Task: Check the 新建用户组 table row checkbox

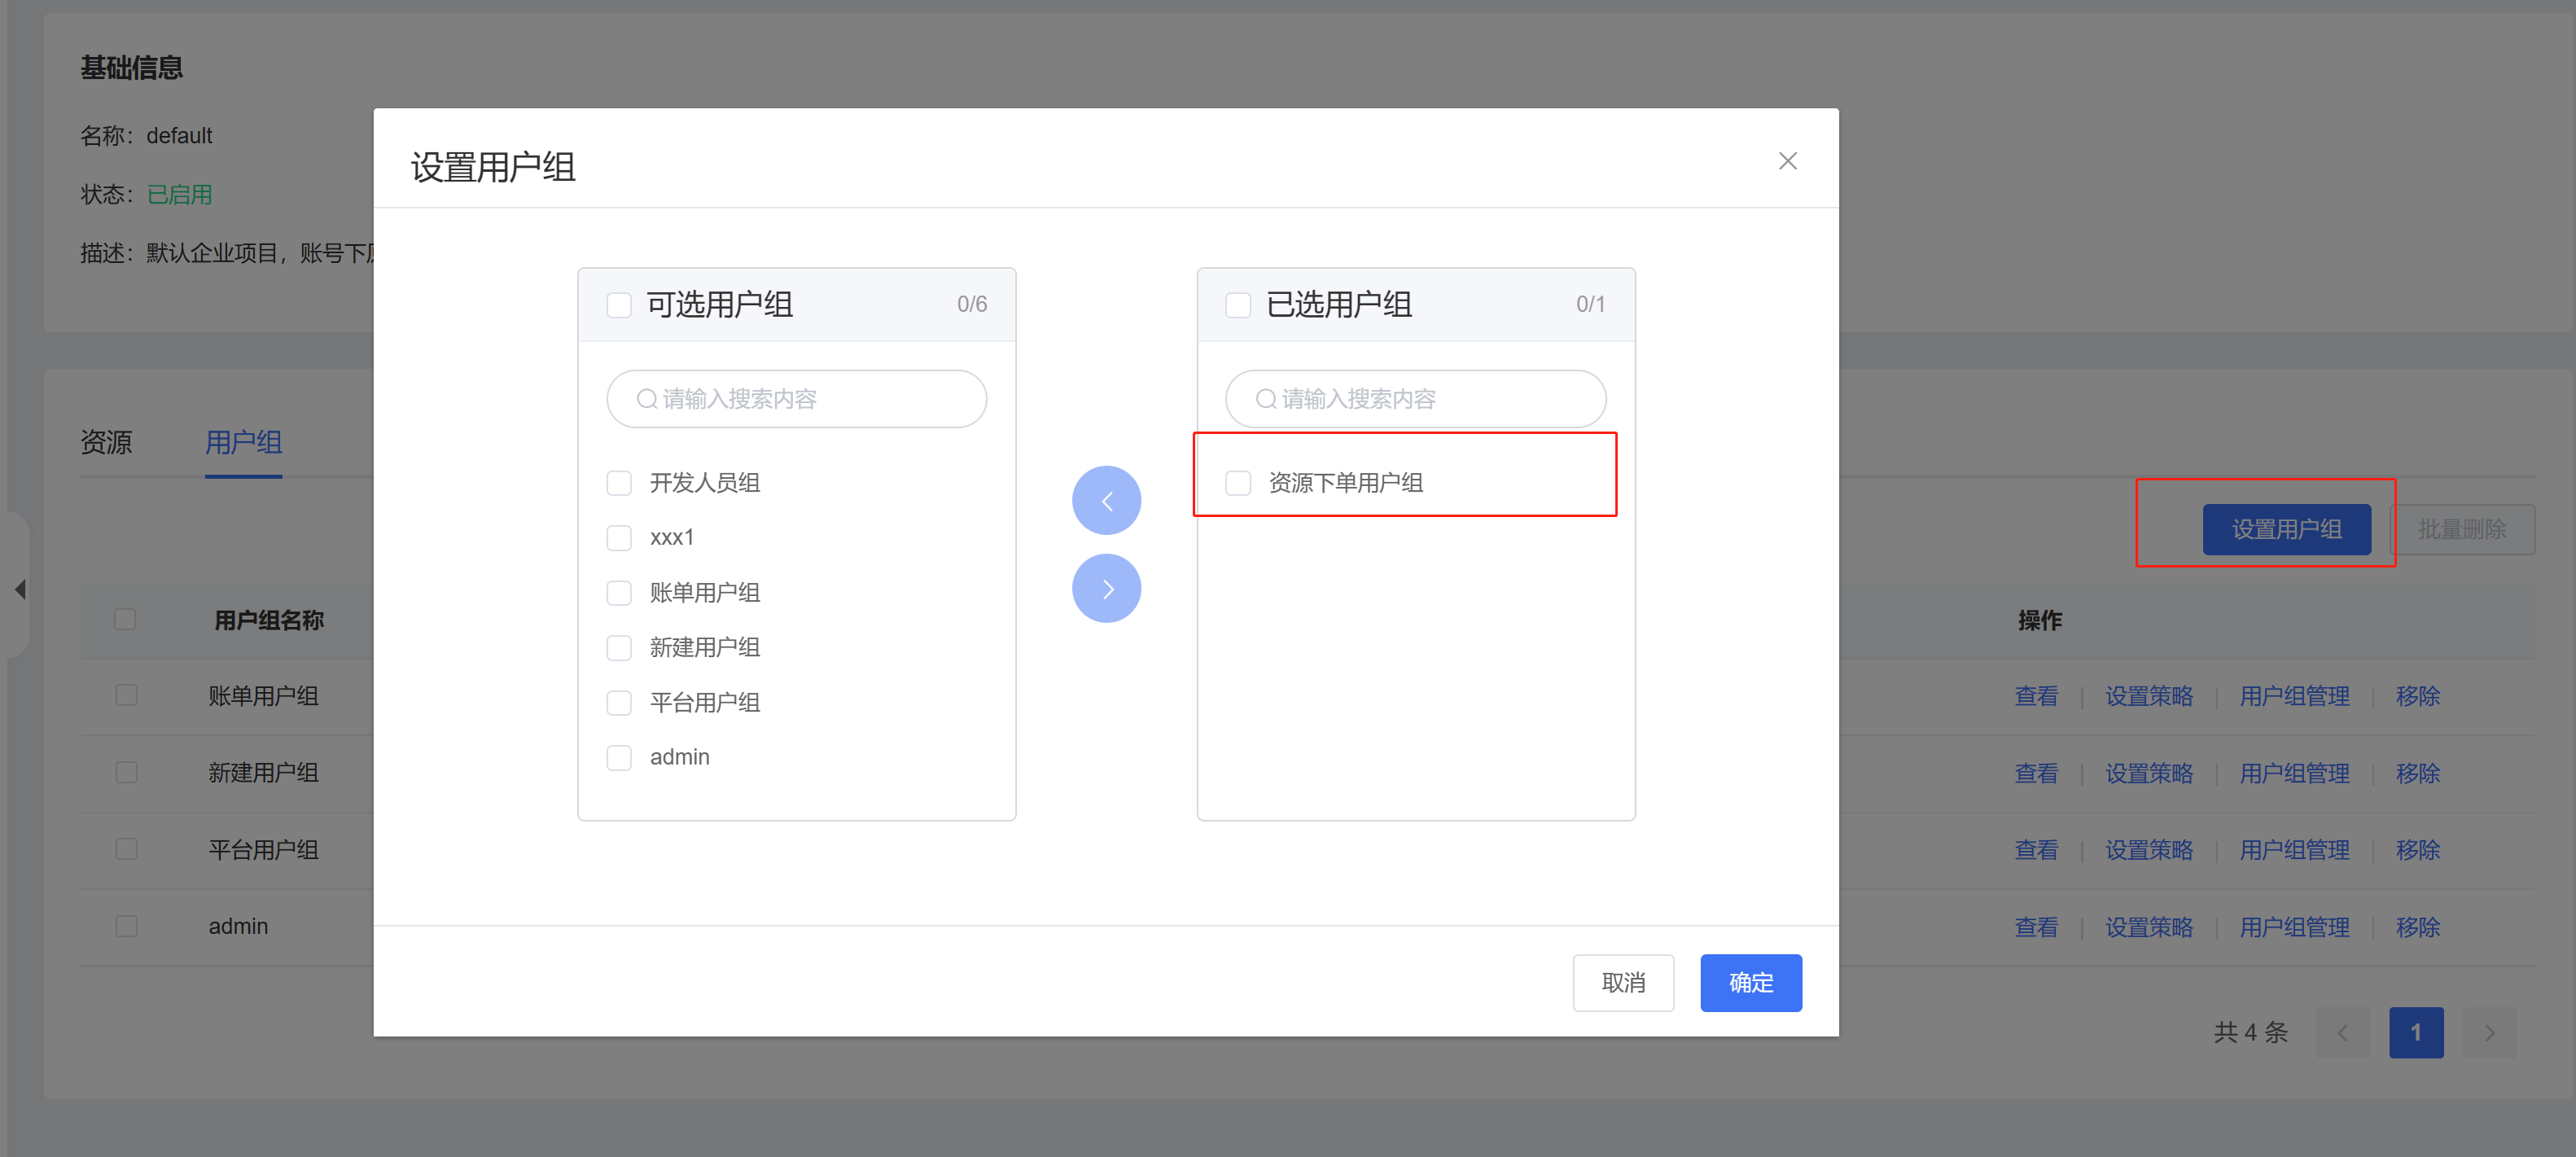Action: [x=126, y=772]
